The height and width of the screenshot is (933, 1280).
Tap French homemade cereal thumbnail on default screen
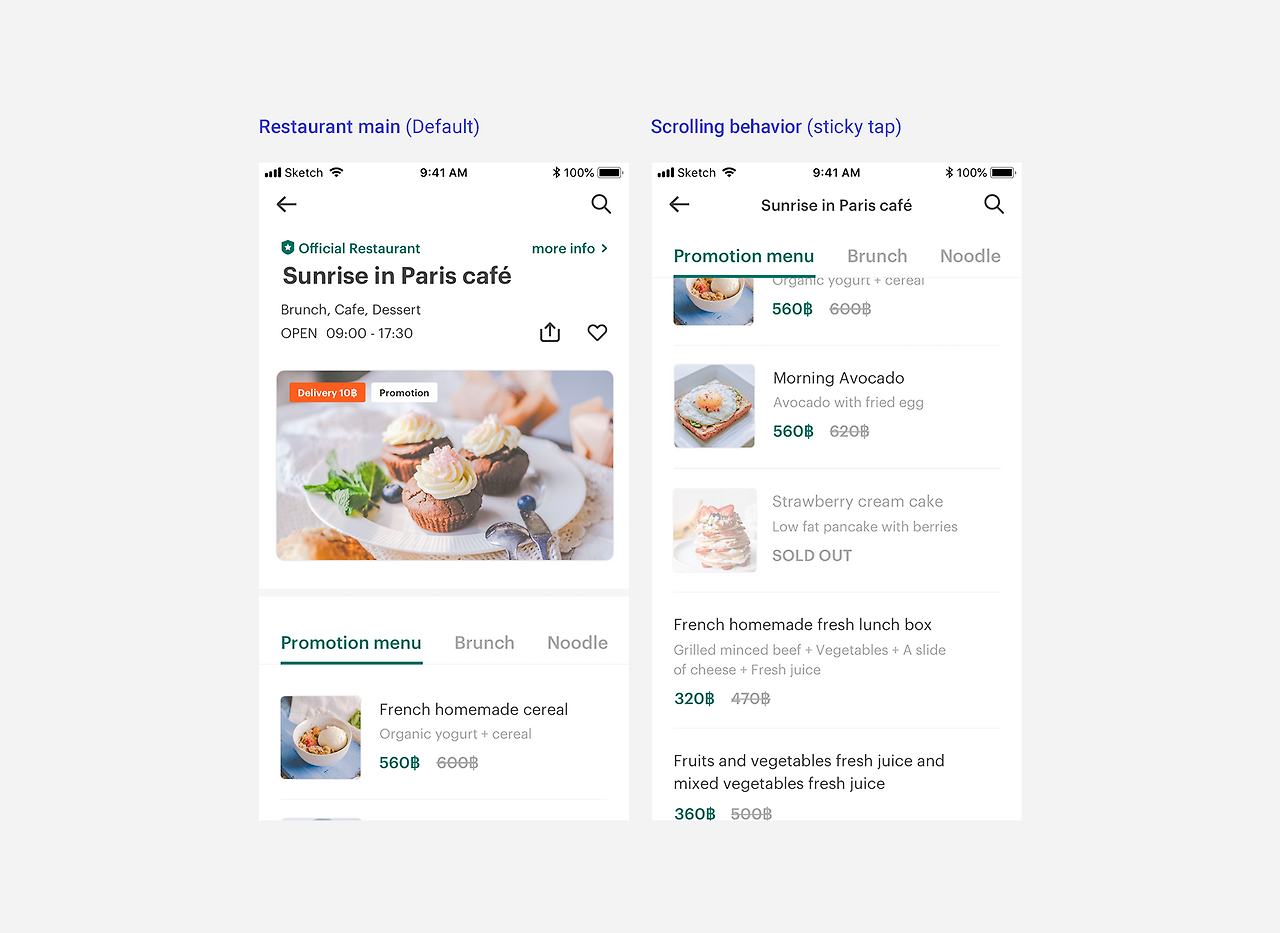pos(321,737)
